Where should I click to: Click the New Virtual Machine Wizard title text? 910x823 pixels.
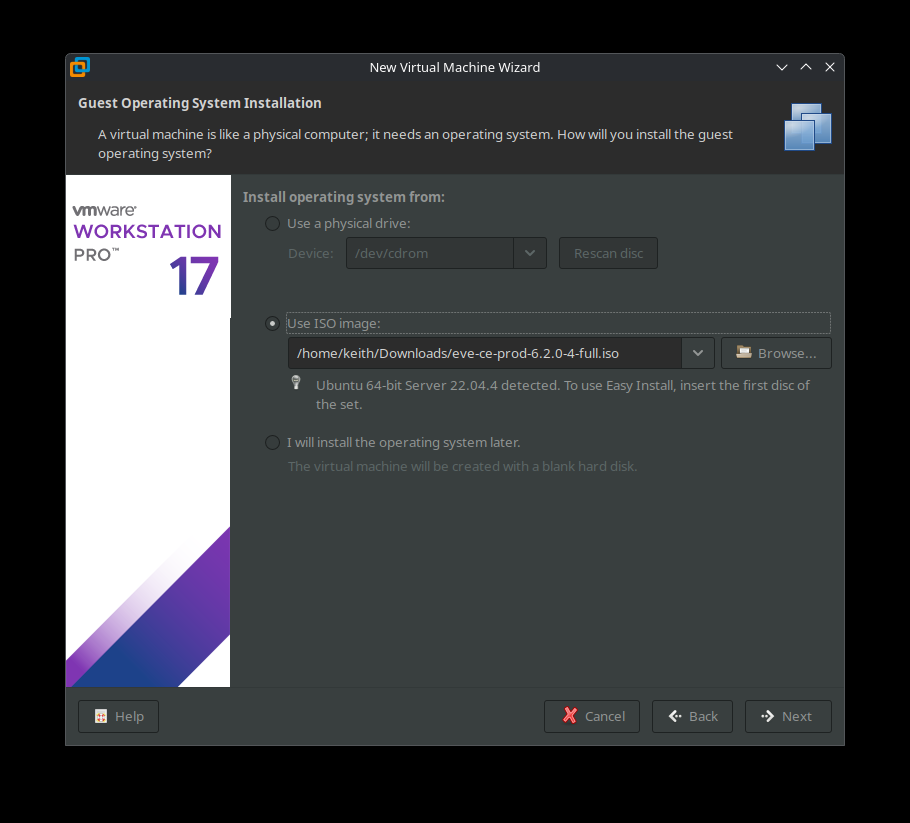click(454, 67)
